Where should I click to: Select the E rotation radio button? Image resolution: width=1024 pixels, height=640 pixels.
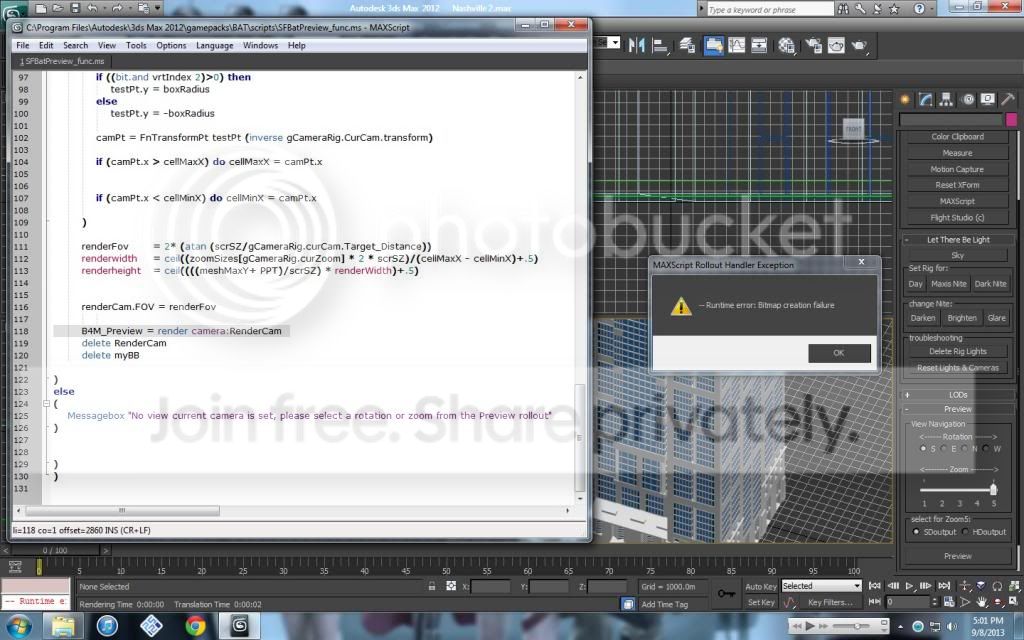tap(944, 449)
